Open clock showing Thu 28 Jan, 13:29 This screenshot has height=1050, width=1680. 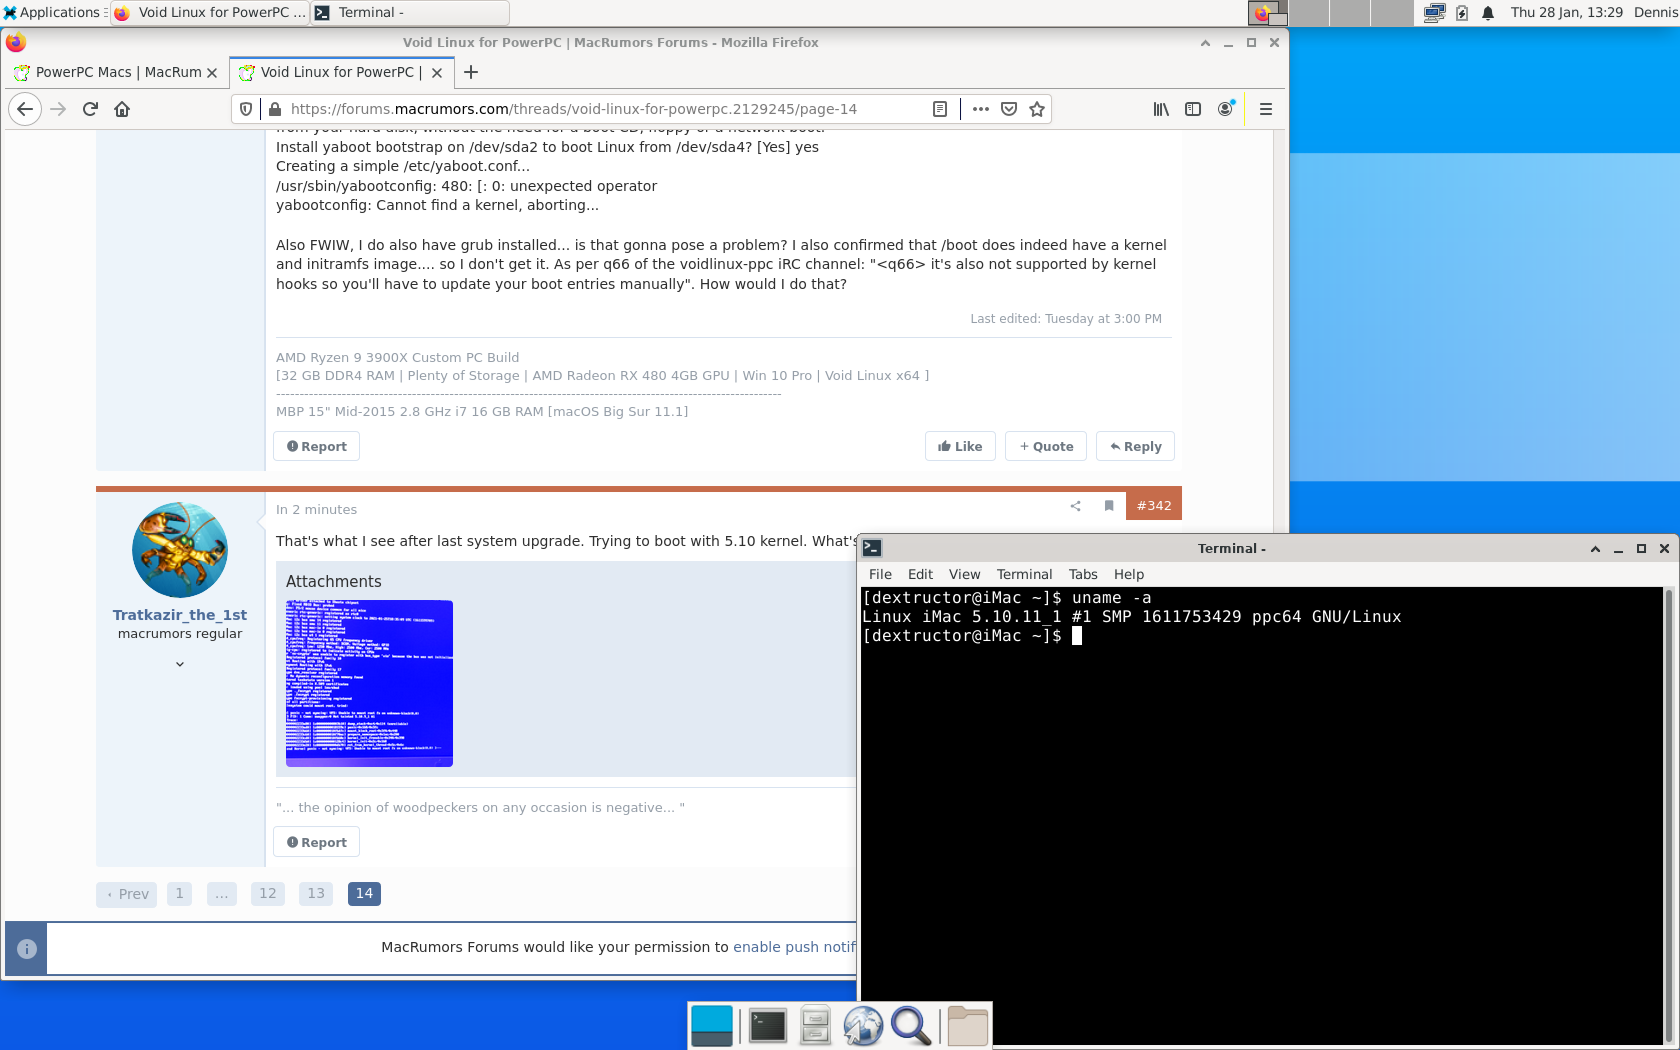coord(1566,13)
